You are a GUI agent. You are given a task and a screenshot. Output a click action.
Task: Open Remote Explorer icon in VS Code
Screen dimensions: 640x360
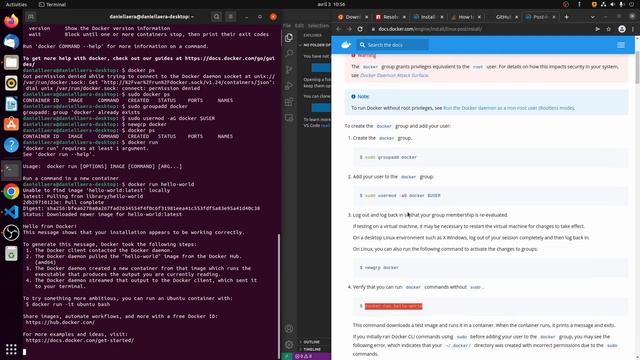pyautogui.click(x=289, y=118)
